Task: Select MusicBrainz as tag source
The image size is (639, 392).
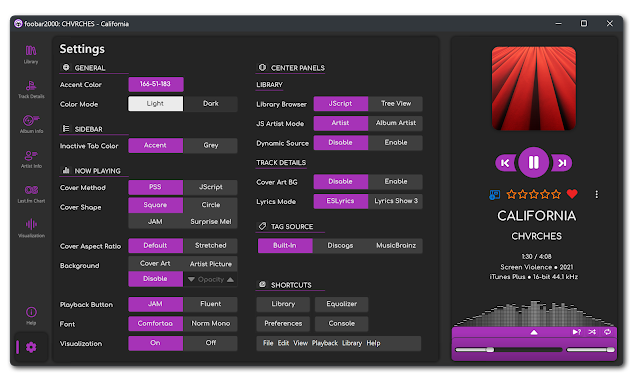Action: point(396,246)
